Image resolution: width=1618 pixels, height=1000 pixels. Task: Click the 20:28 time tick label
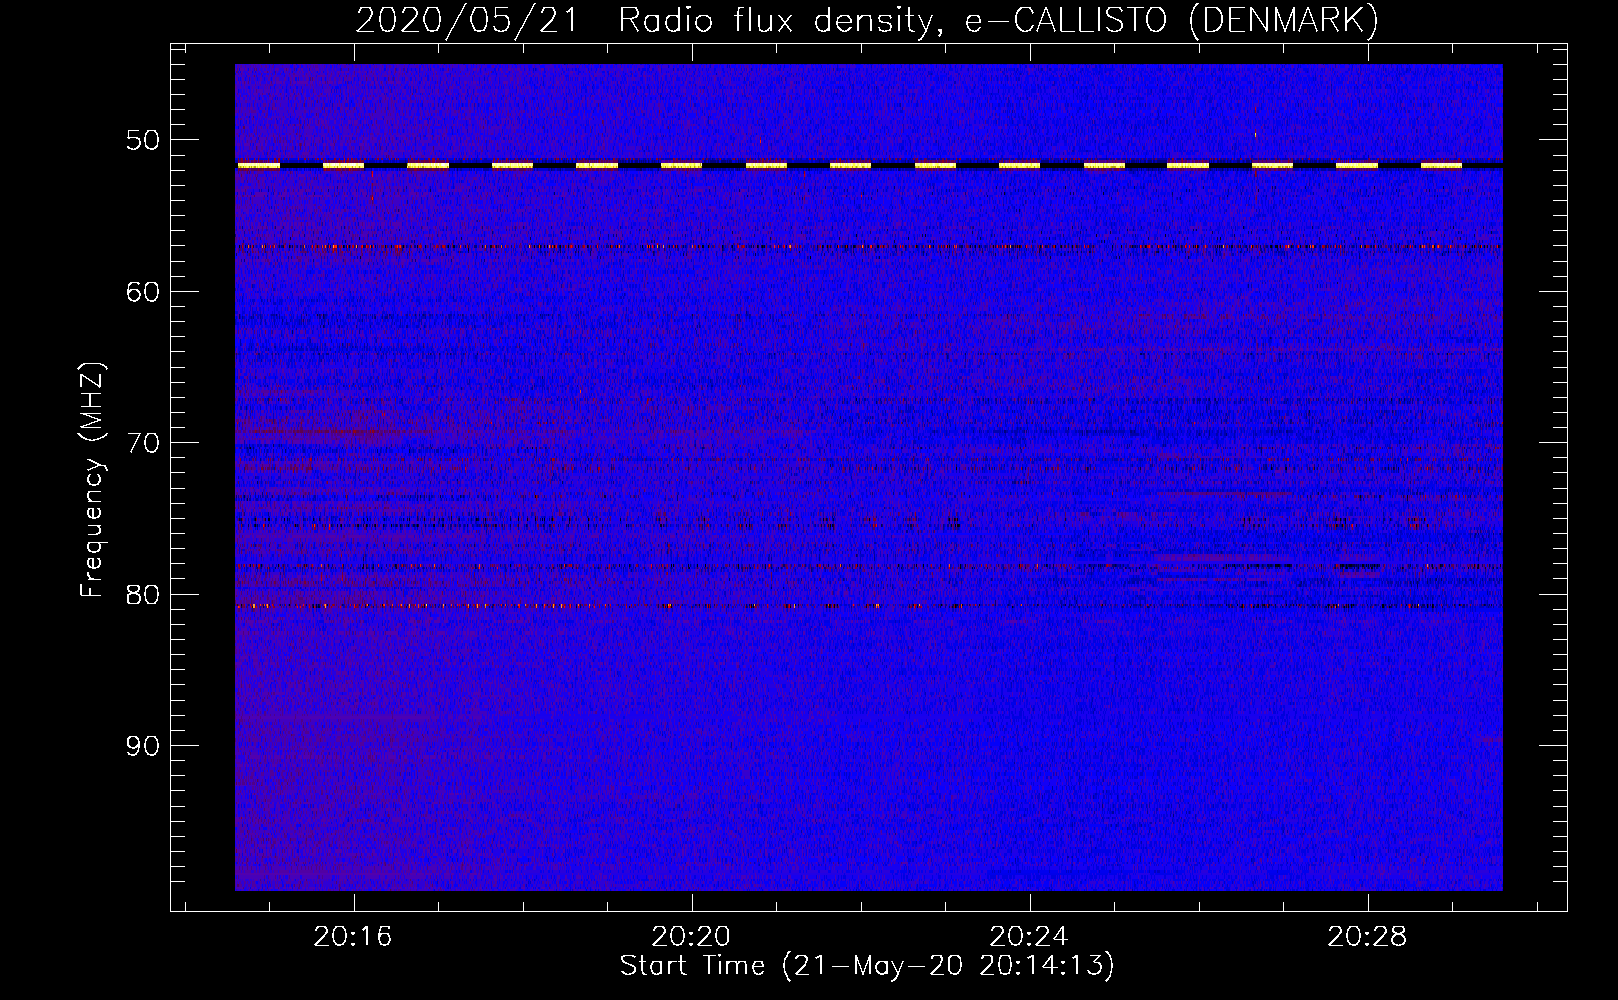coord(1367,936)
